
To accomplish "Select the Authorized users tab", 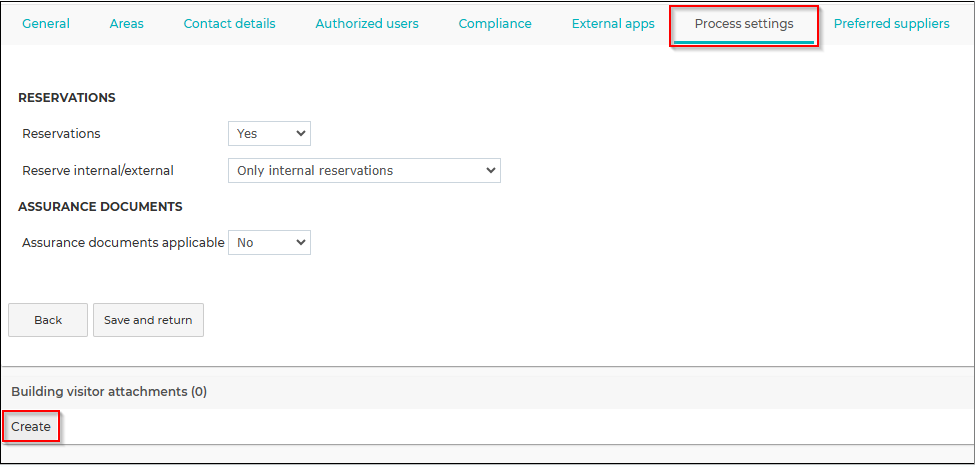I will (367, 24).
